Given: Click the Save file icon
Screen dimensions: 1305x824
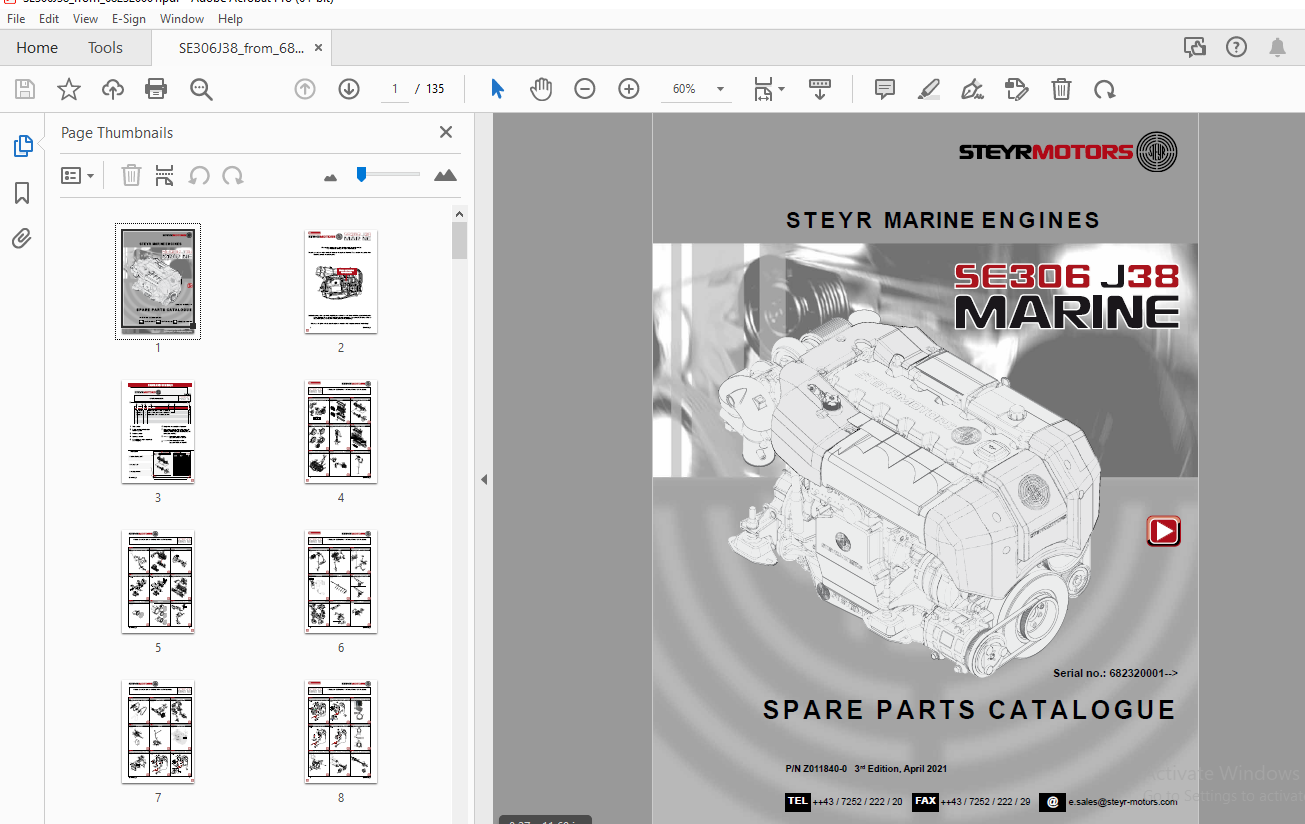Looking at the screenshot, I should (x=25, y=90).
